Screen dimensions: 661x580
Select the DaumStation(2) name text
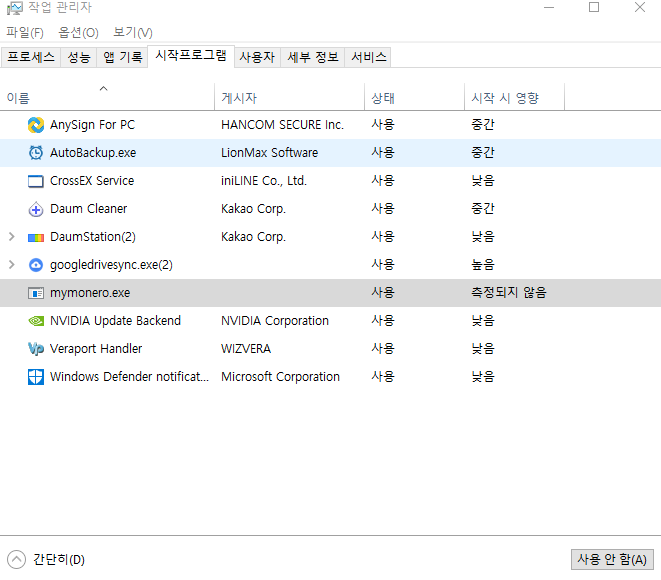tap(93, 237)
